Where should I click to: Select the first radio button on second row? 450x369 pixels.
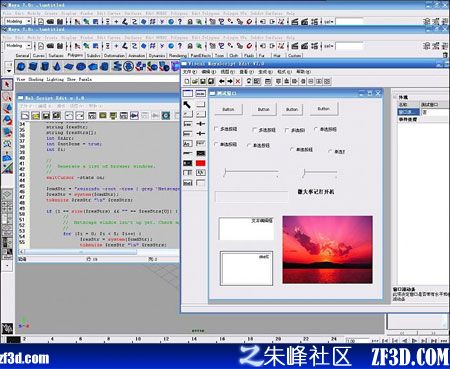pos(216,144)
